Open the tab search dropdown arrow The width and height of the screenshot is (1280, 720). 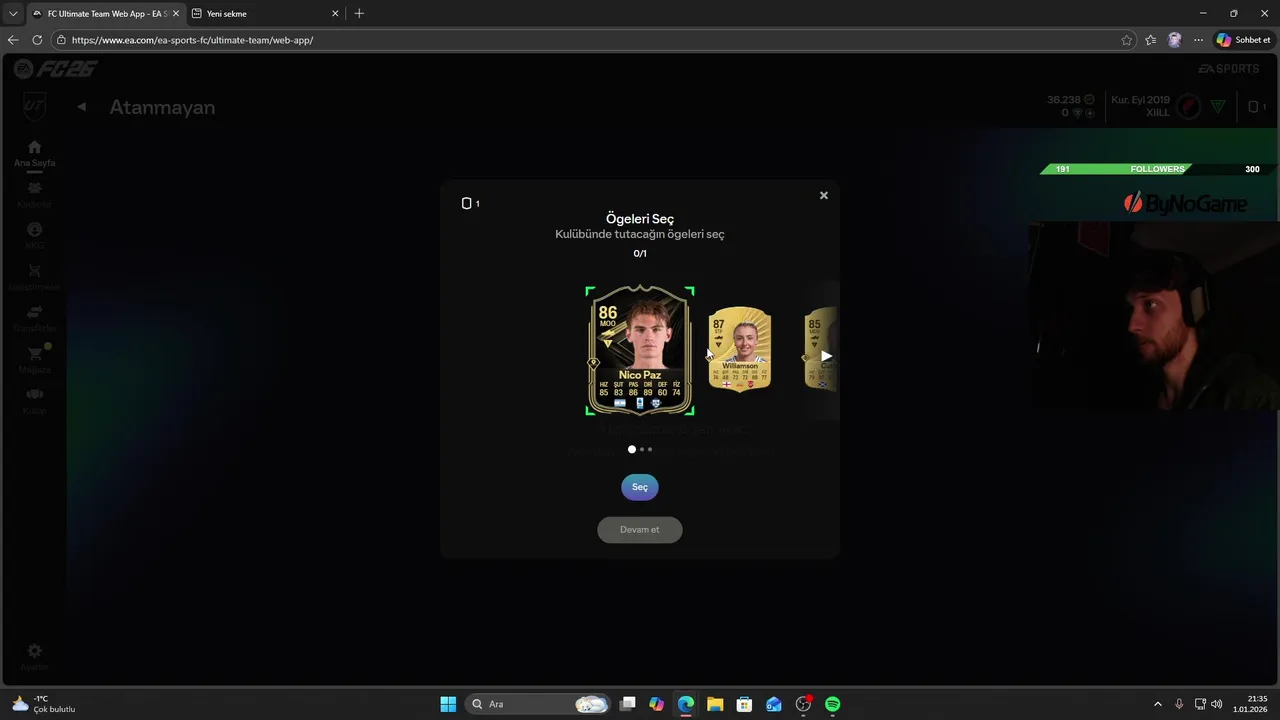tap(13, 14)
